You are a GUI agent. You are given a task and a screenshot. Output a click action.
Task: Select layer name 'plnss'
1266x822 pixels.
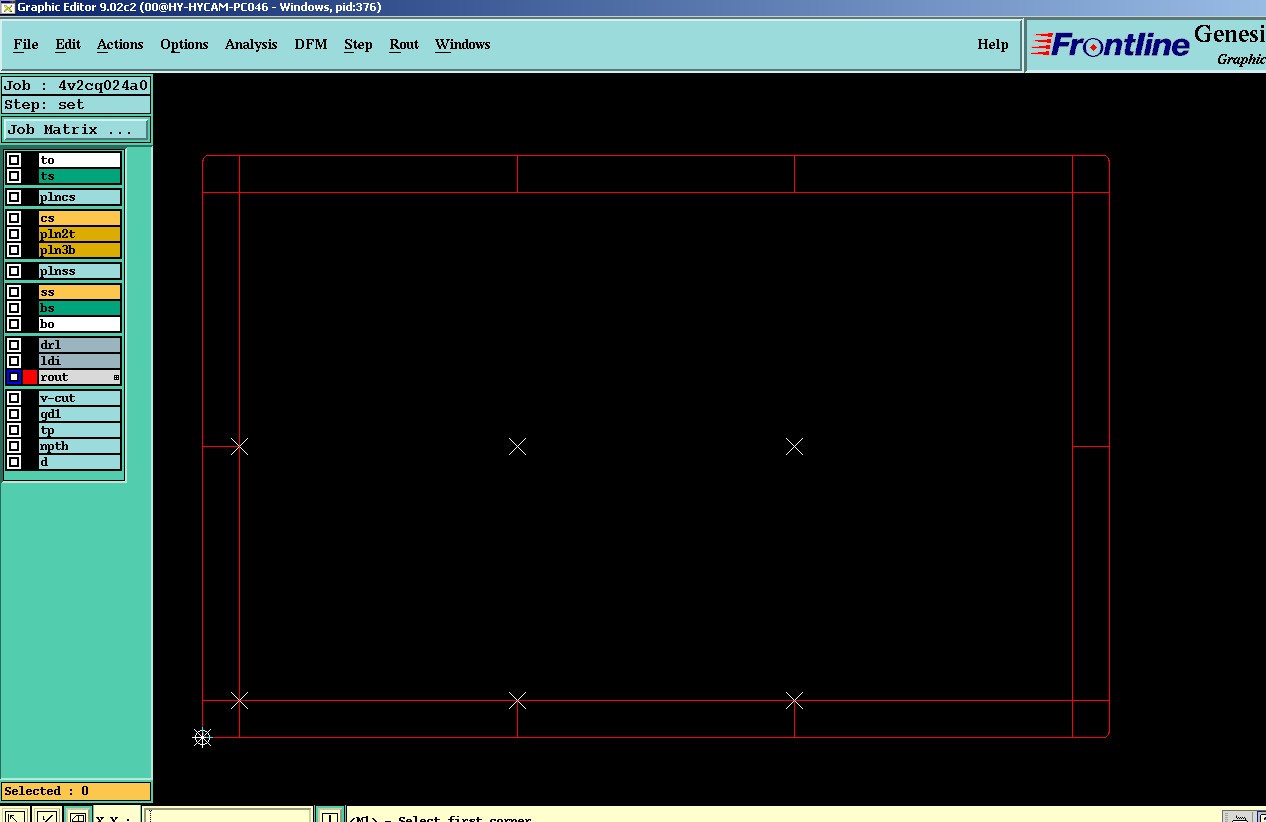point(79,271)
